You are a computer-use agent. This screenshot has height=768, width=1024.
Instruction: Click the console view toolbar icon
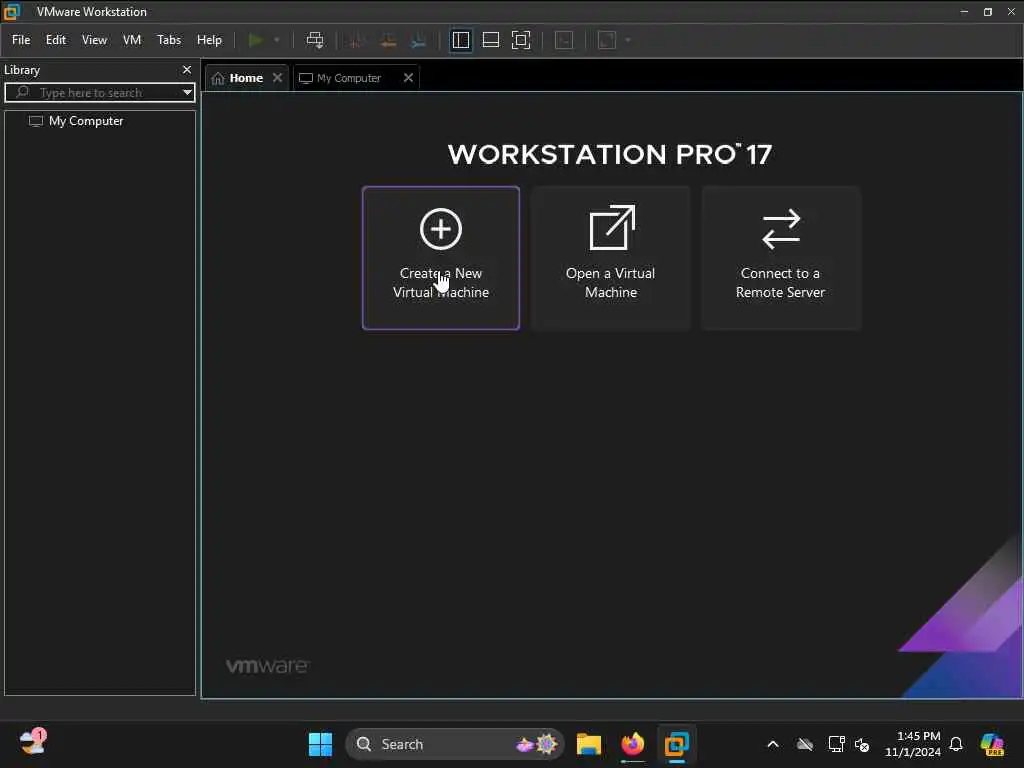564,40
